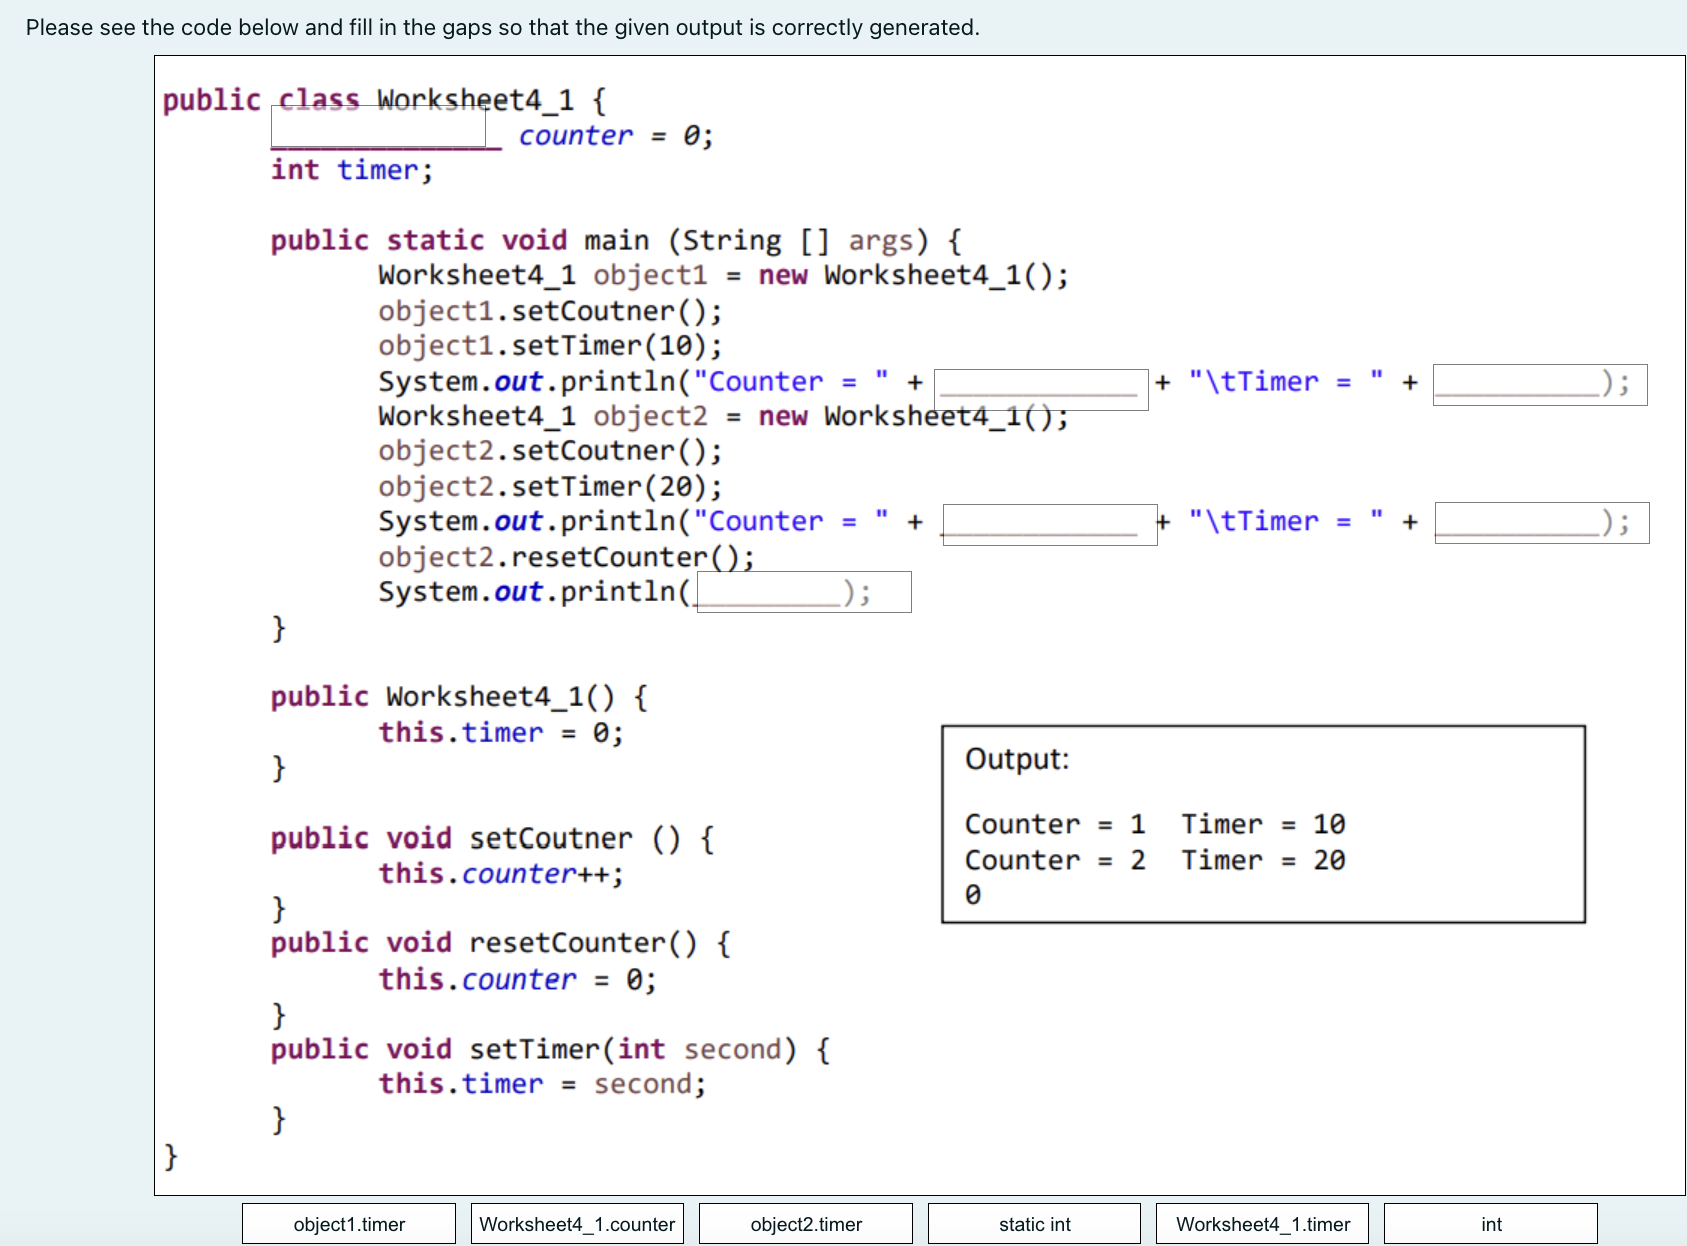Select Counter gap in println after object1.setTimer(10)

coord(1041,389)
